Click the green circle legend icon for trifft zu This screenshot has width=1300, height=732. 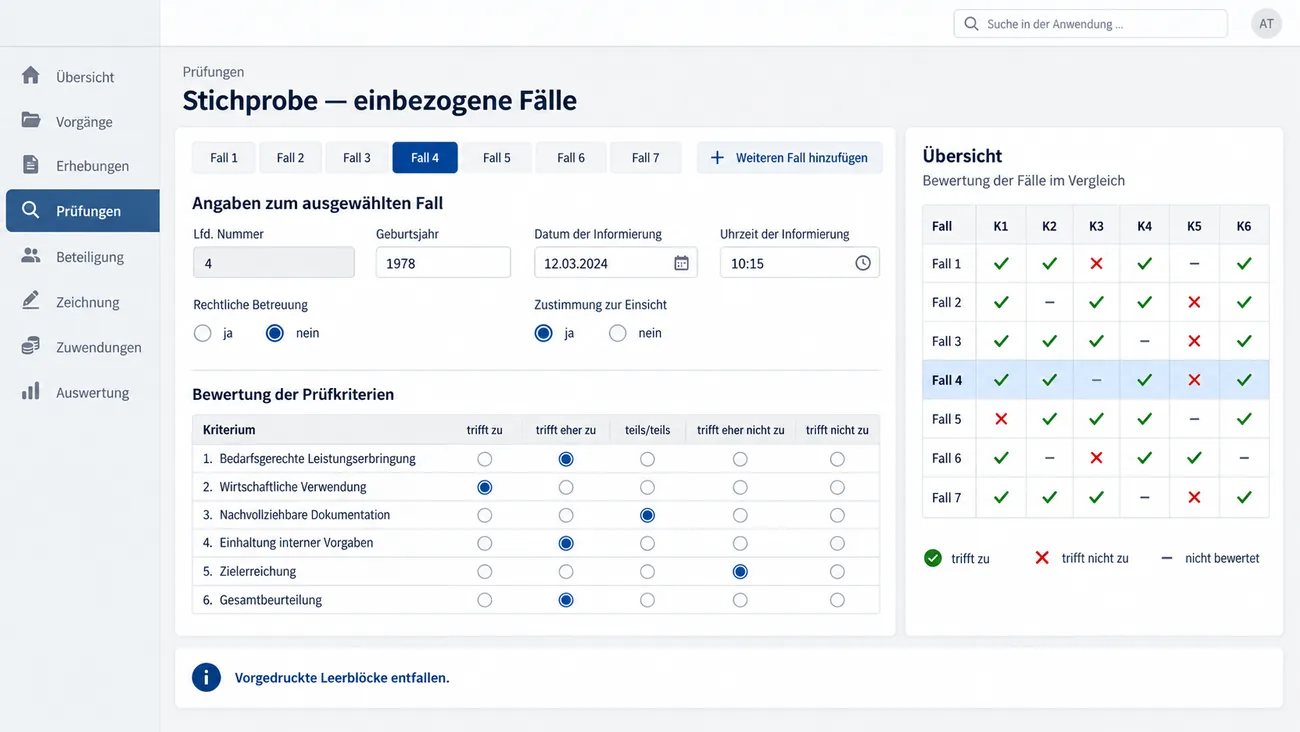click(933, 558)
